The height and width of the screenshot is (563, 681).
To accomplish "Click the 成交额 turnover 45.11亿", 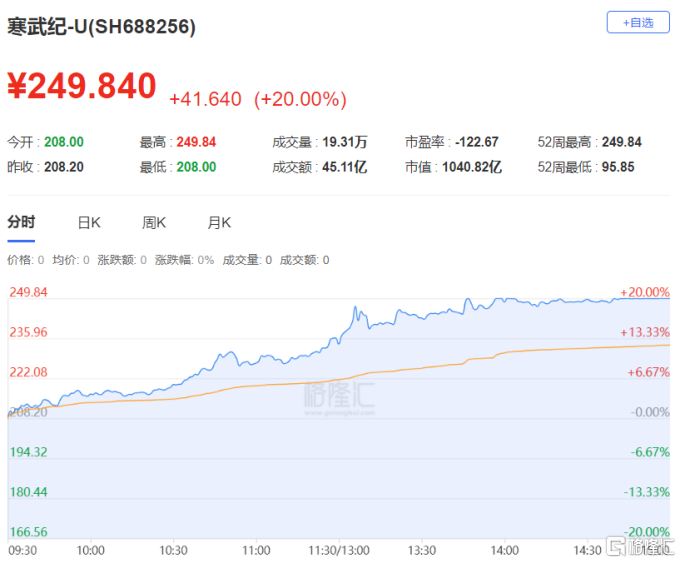I will coord(345,167).
